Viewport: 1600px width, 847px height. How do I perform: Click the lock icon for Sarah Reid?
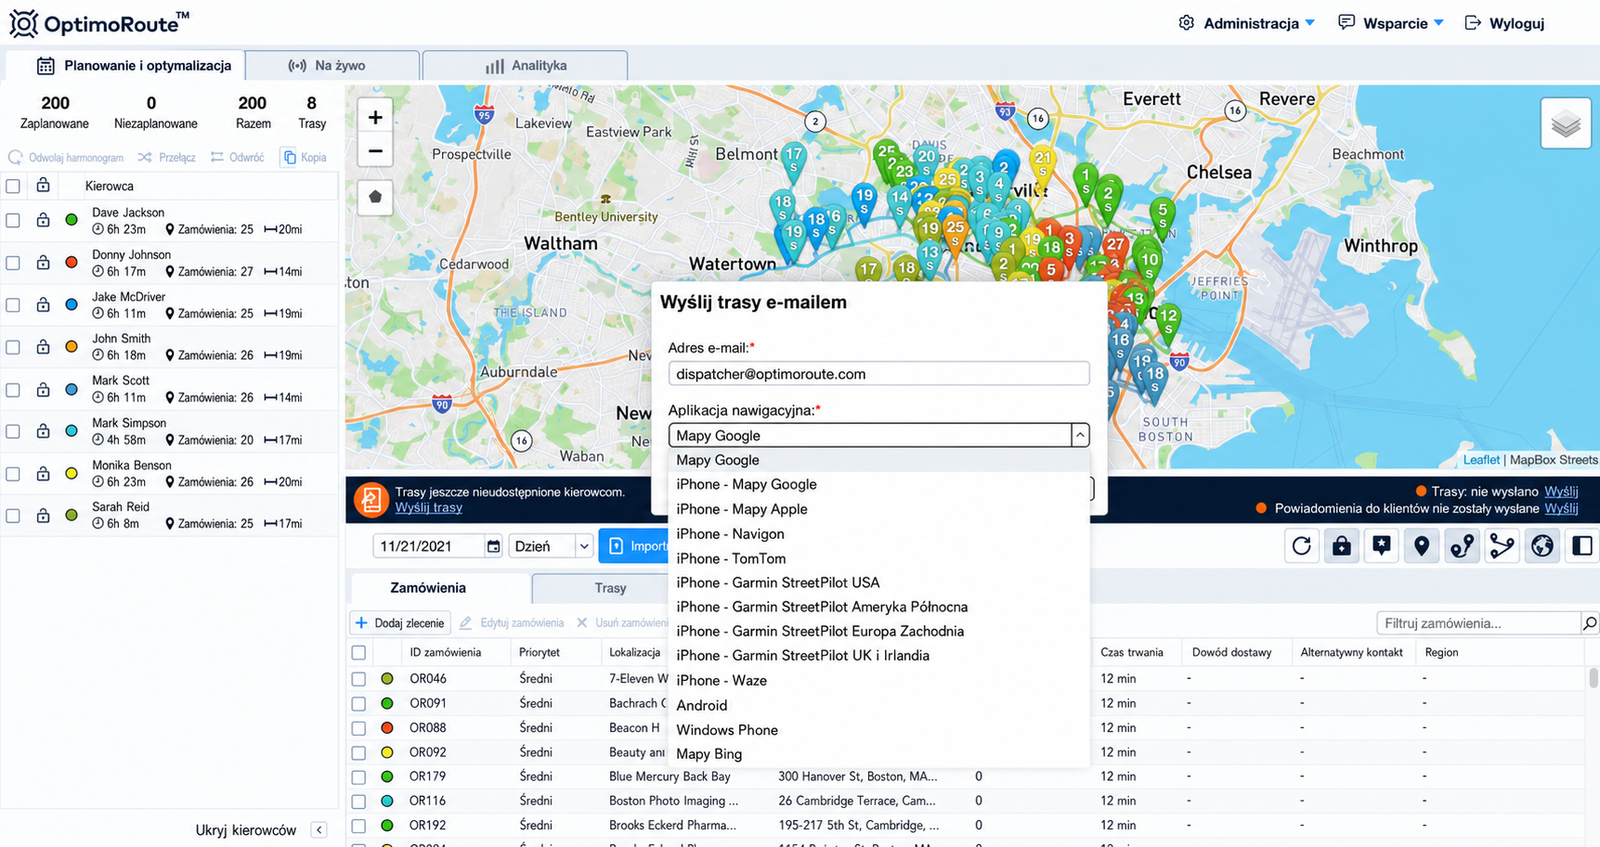43,515
